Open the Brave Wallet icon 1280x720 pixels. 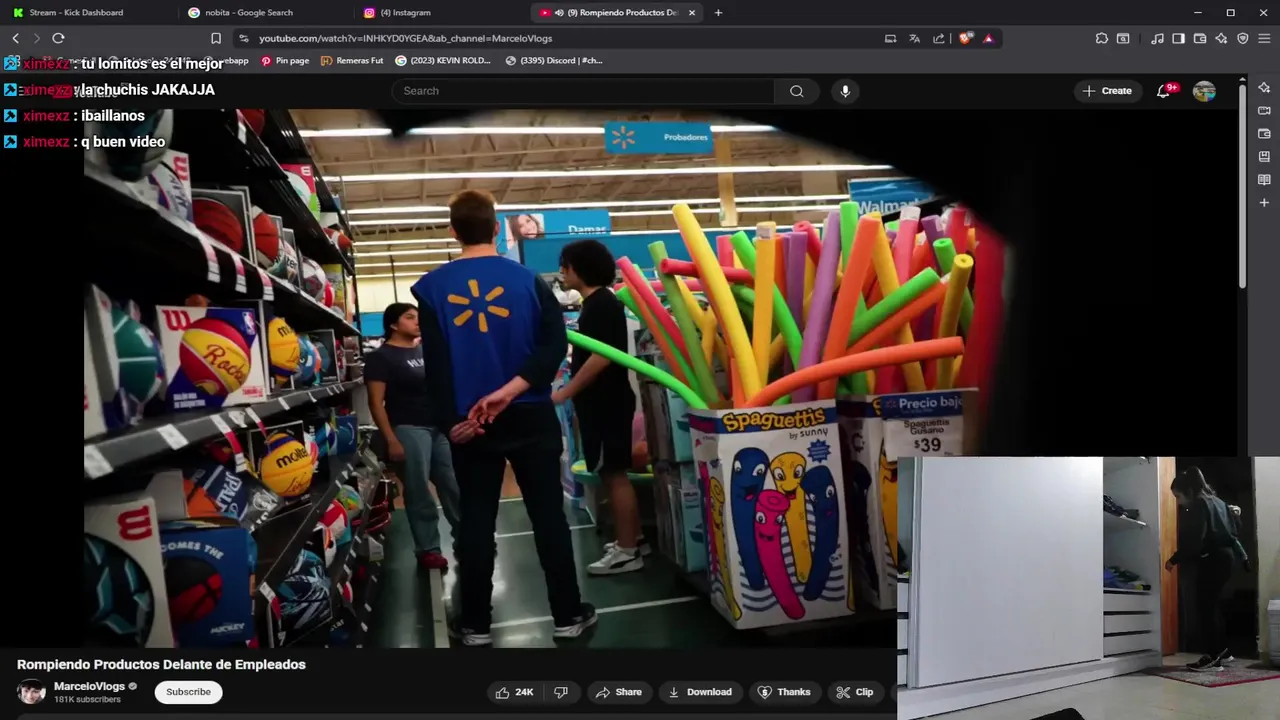[x=1200, y=38]
